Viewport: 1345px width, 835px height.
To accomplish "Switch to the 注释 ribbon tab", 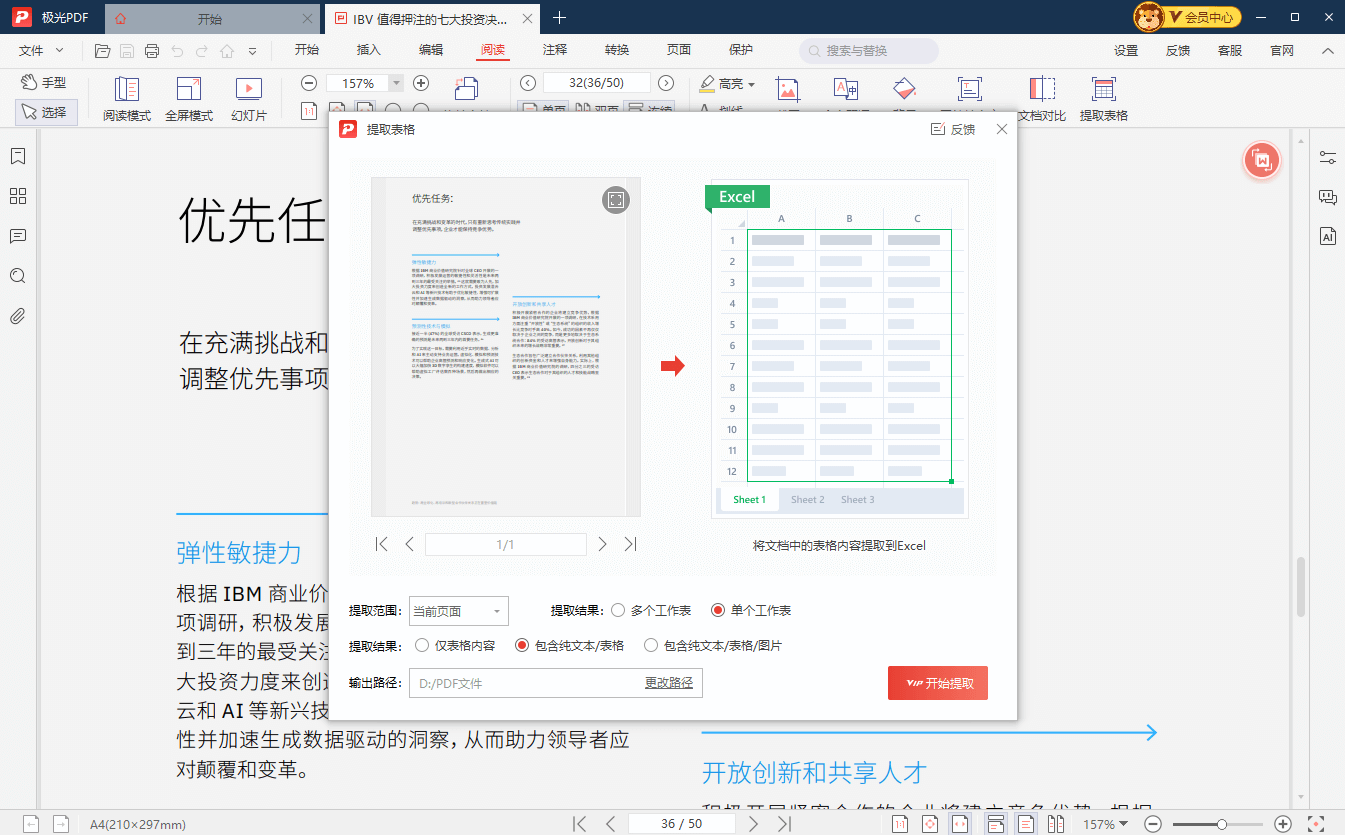I will pyautogui.click(x=554, y=49).
